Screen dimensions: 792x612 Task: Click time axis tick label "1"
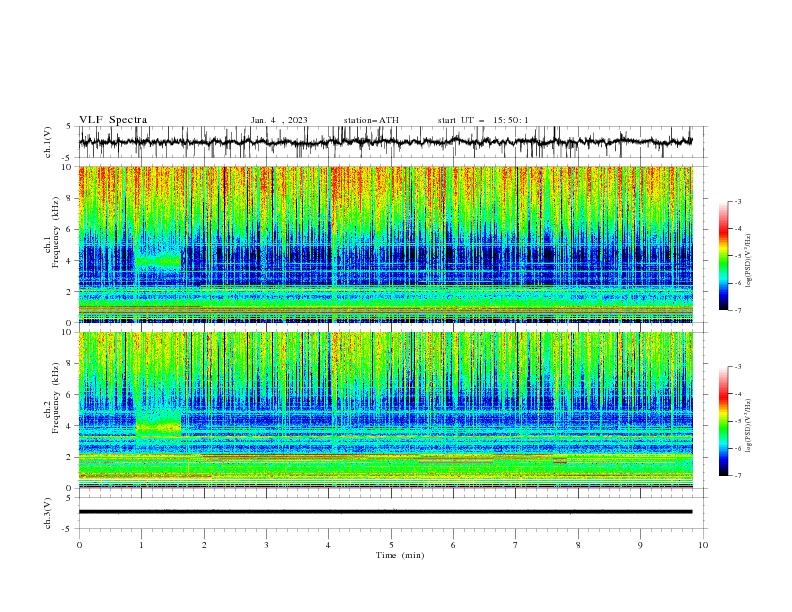tap(141, 545)
